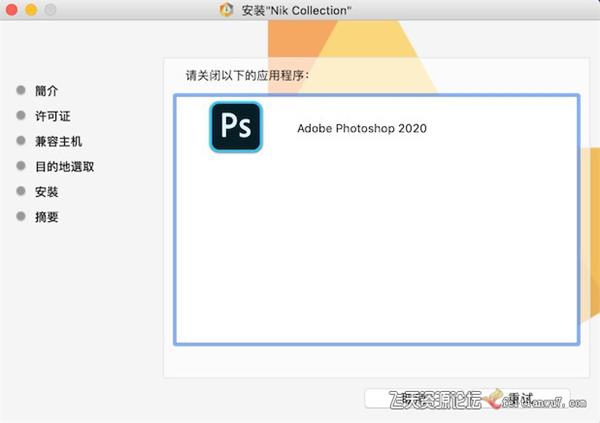The width and height of the screenshot is (600, 423).
Task: Close the installer window with red button
Action: click(13, 10)
